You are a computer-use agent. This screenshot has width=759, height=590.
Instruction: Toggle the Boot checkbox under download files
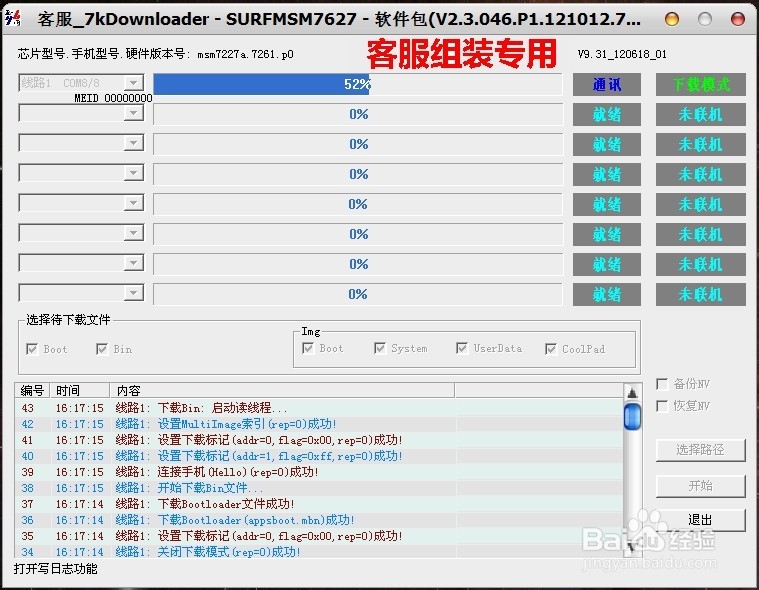click(32, 349)
